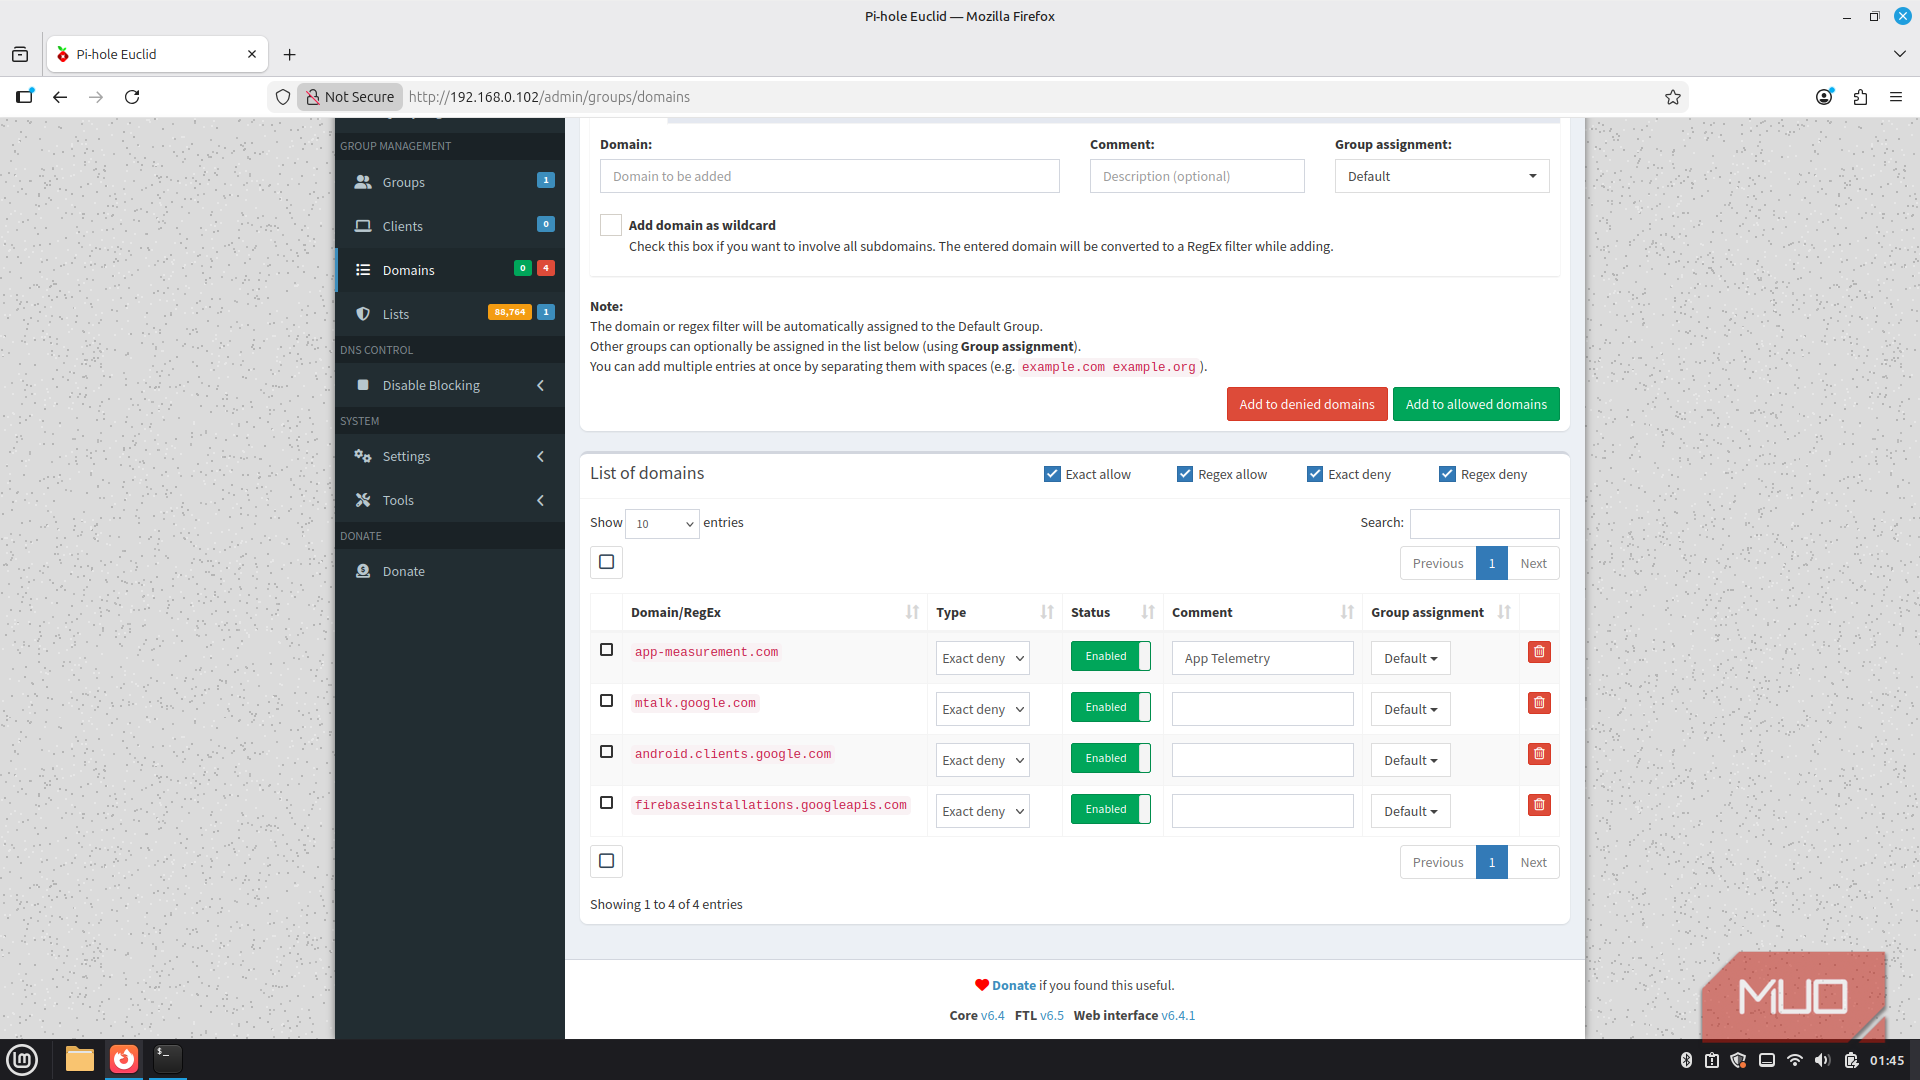Click Add to denied domains button
Screen dimensions: 1920x1080
[1307, 404]
